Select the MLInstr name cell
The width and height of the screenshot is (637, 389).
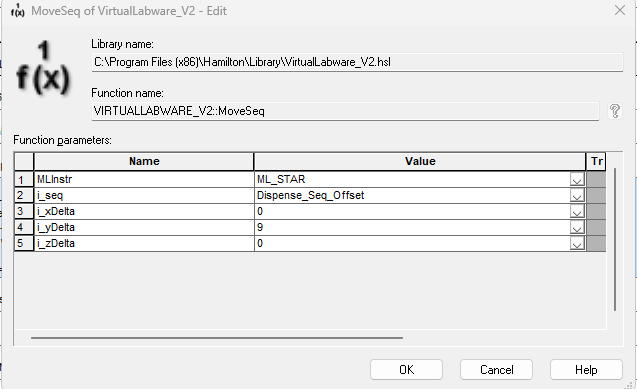click(x=144, y=179)
